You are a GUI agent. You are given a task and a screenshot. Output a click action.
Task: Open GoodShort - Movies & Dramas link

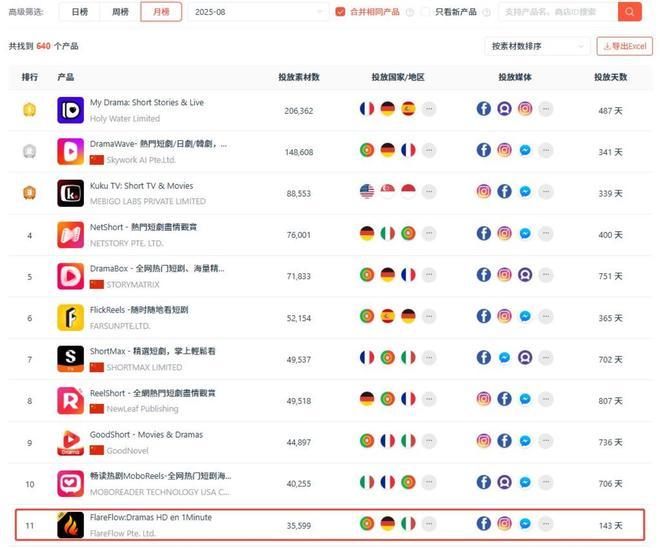point(146,434)
